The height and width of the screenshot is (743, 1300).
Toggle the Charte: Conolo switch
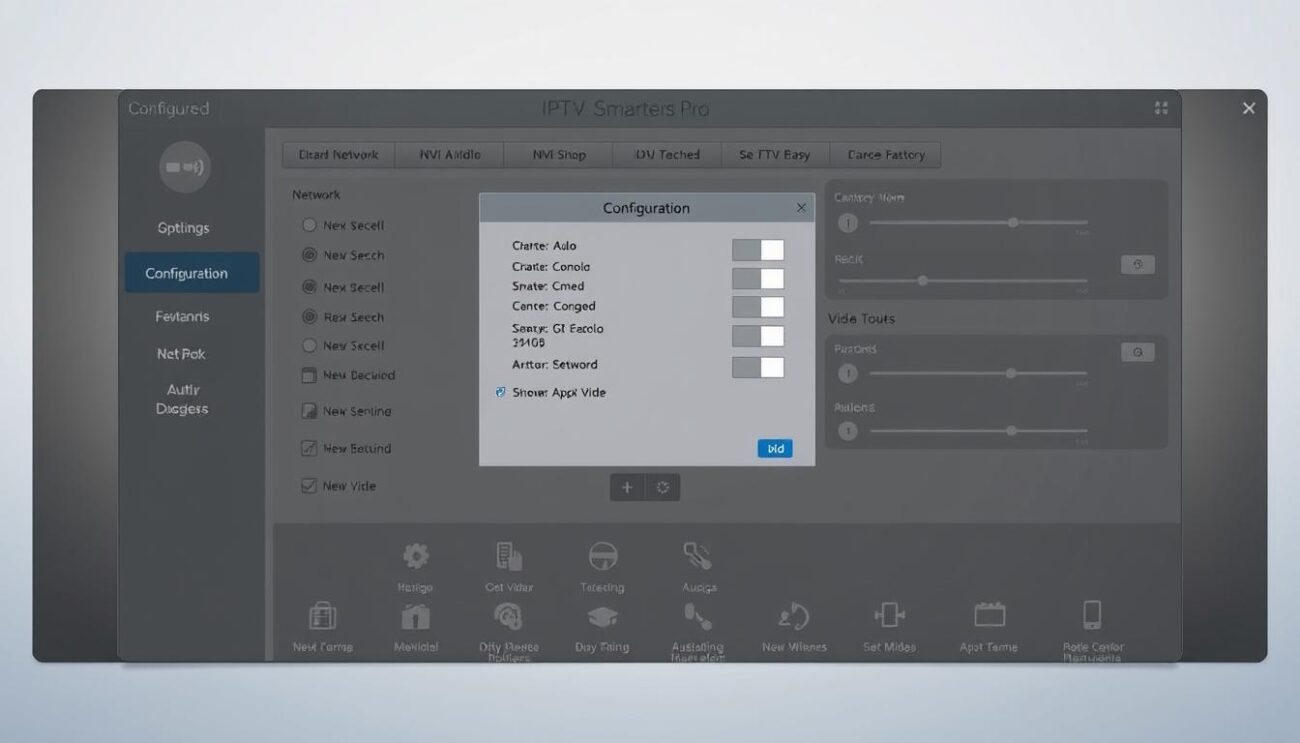pos(757,278)
